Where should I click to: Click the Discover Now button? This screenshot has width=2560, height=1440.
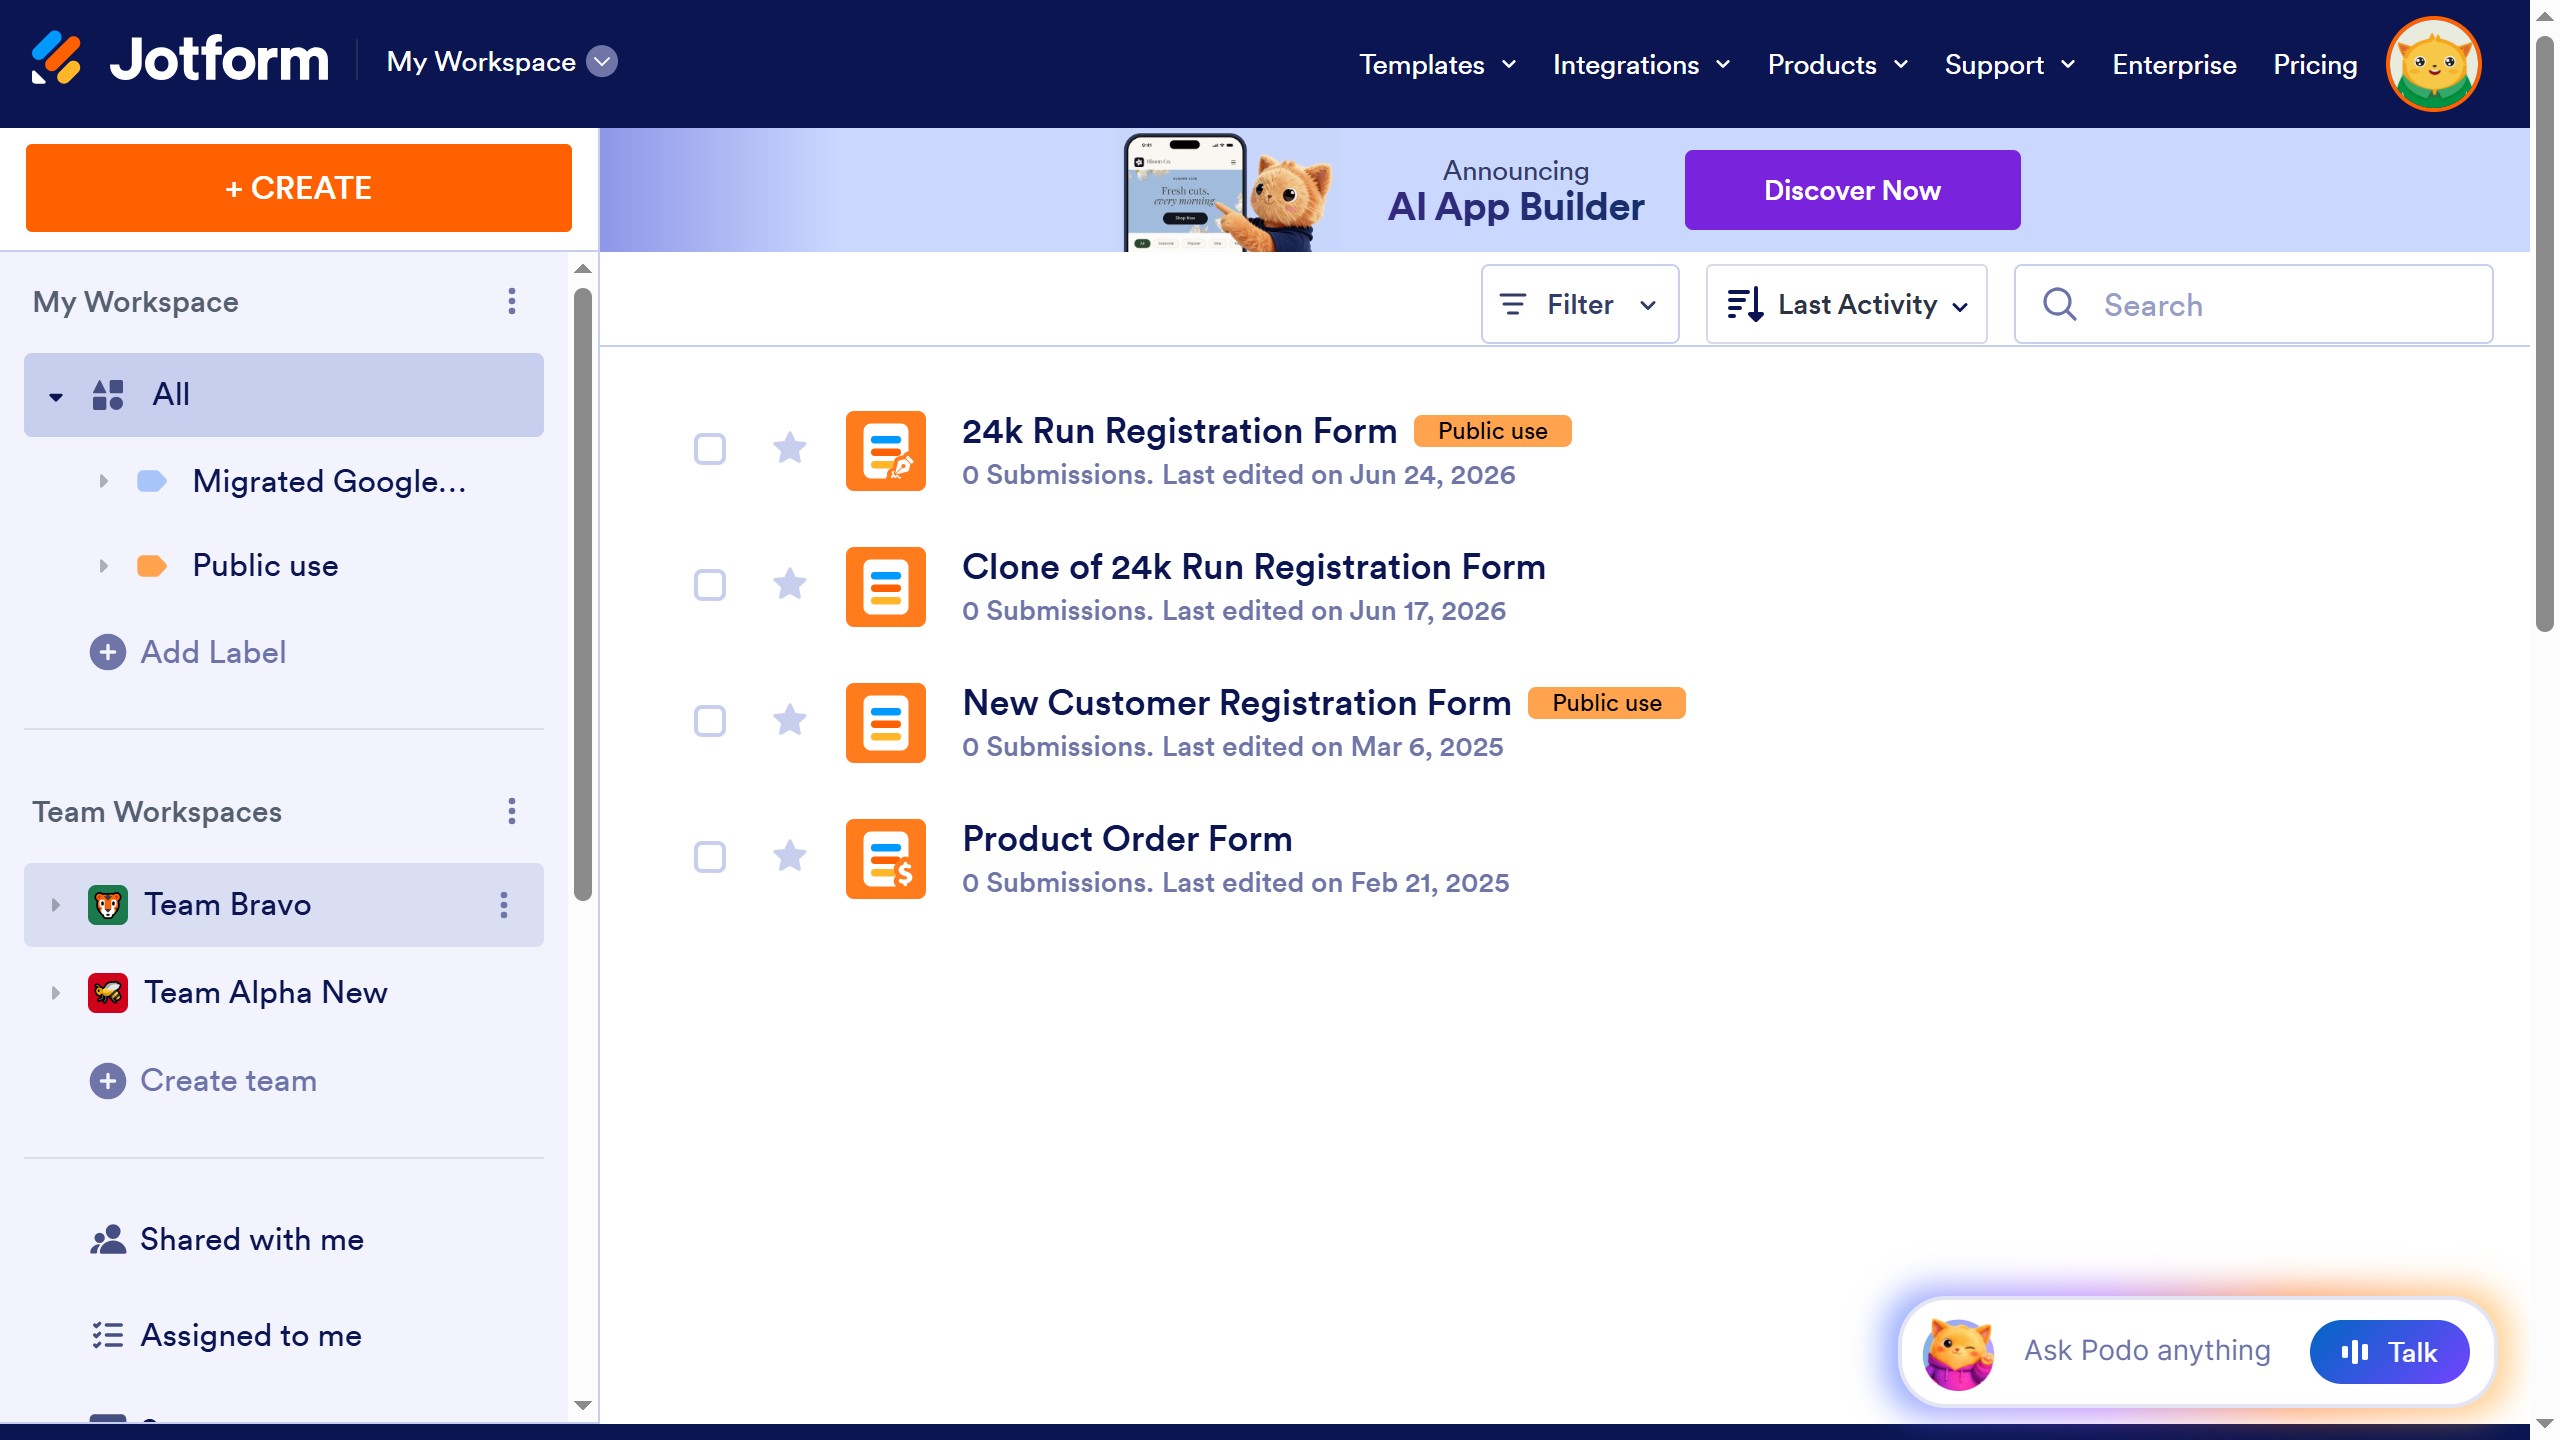[x=1852, y=190]
